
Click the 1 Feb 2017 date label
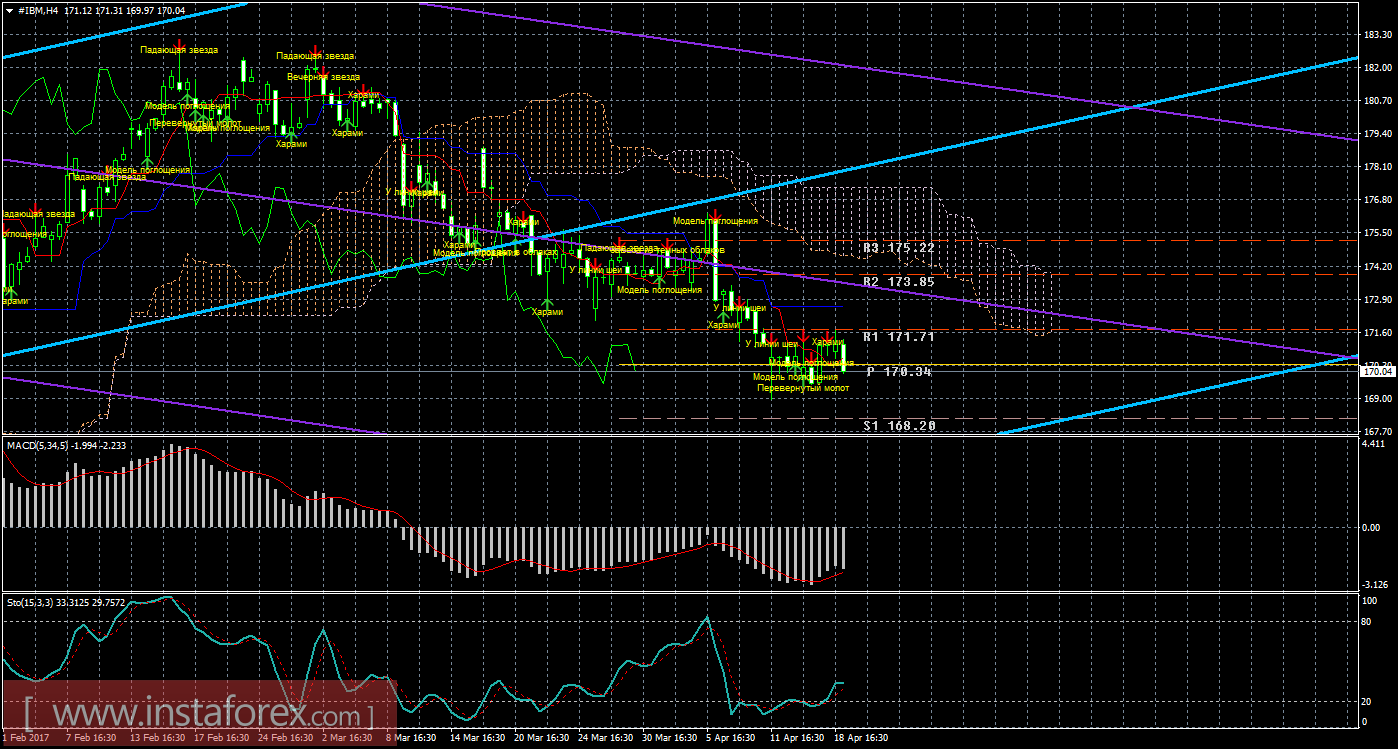point(26,738)
